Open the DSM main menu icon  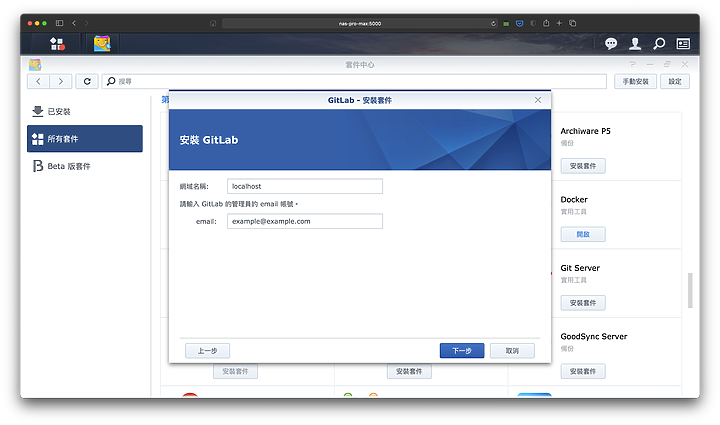point(57,44)
